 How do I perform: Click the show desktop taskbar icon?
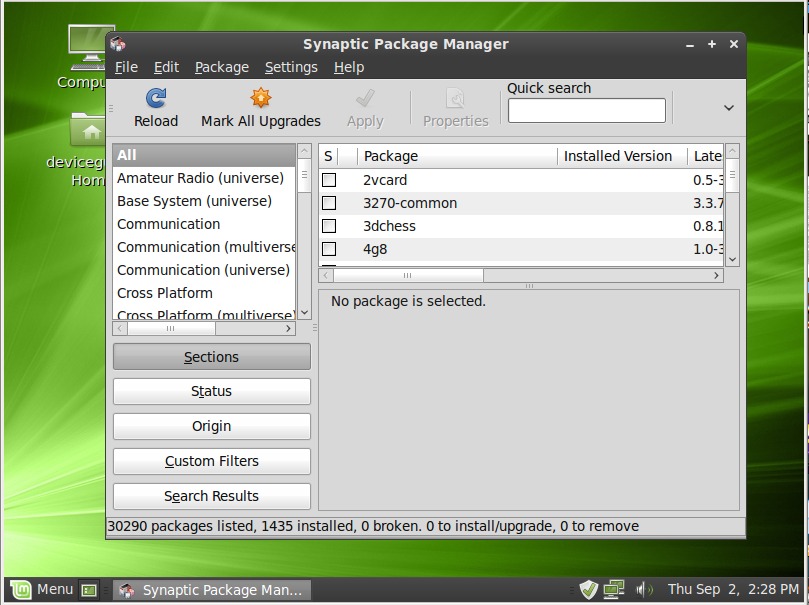[89, 590]
